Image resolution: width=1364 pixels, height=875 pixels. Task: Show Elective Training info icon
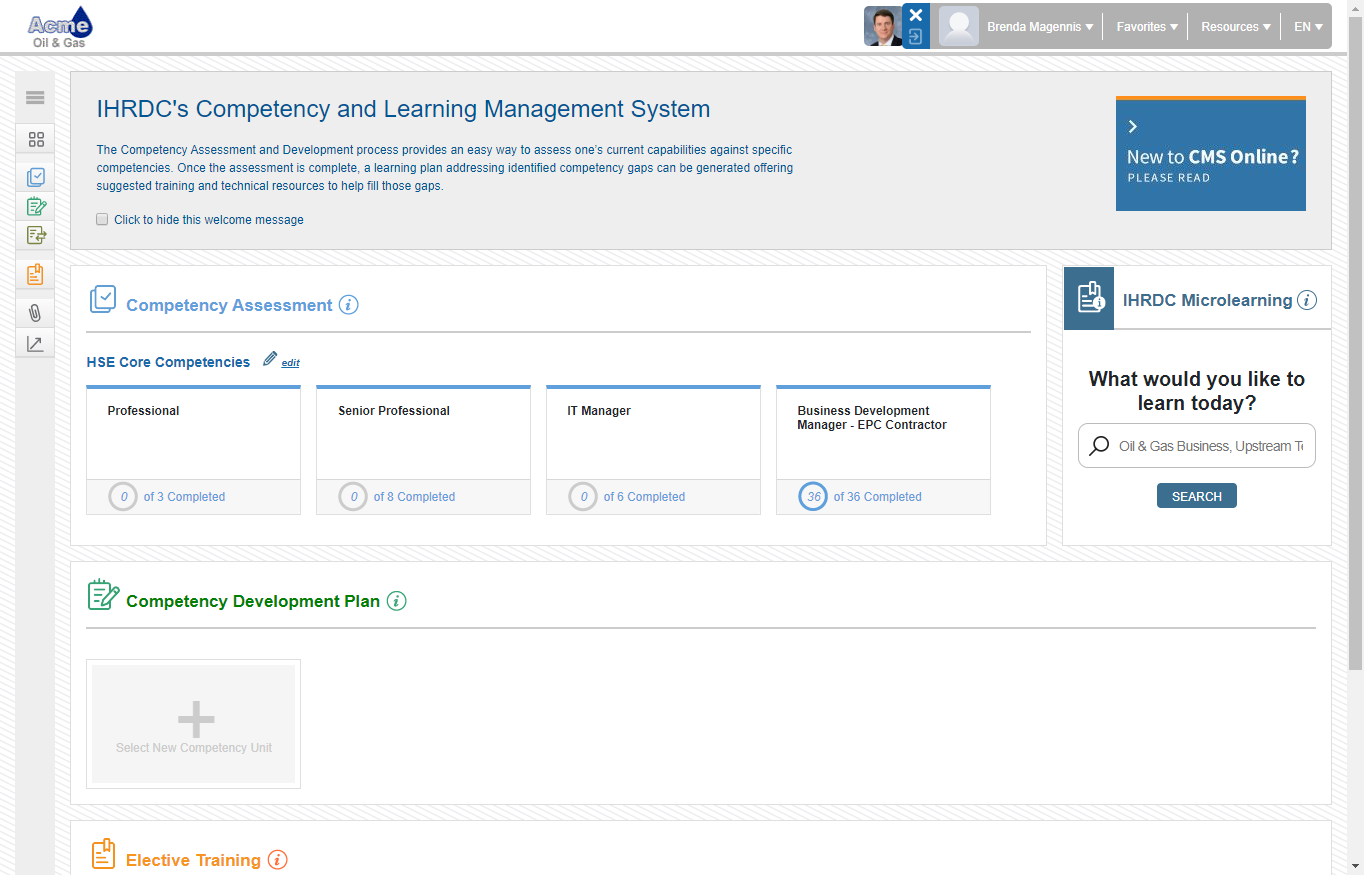coord(278,860)
